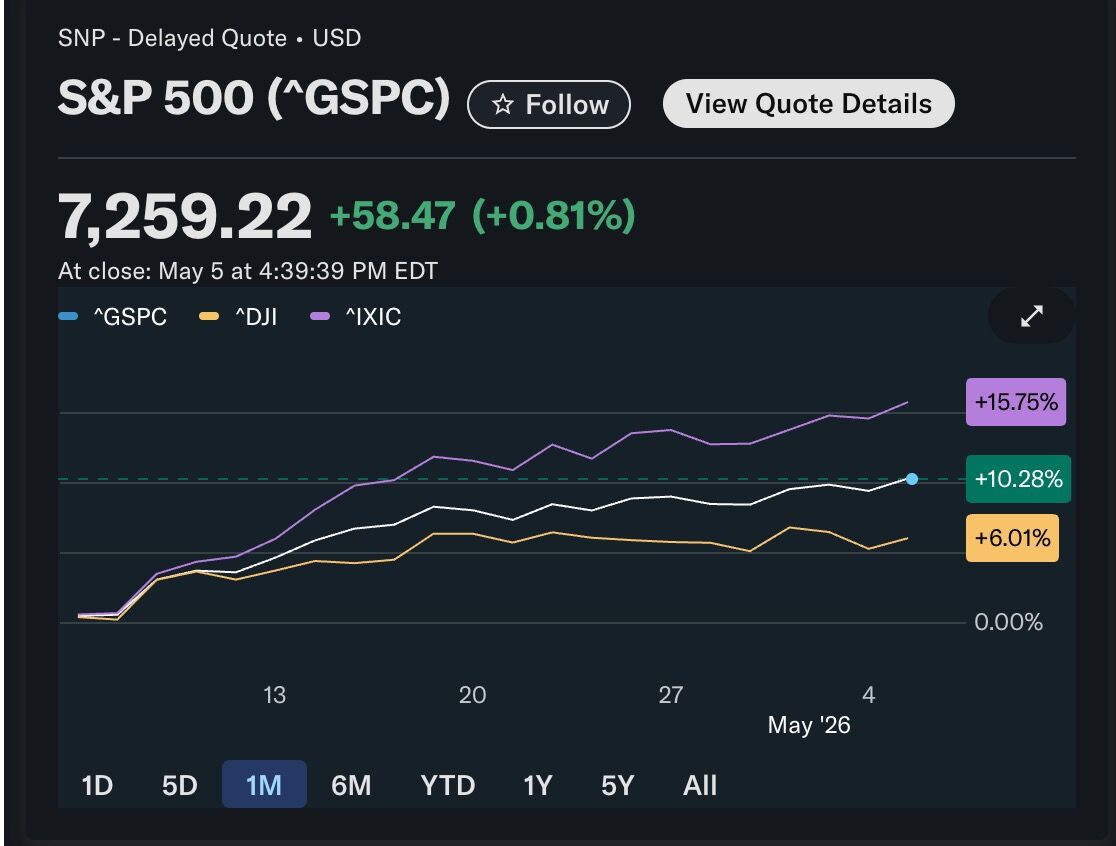
Task: Click the date label 20 on axis
Action: [473, 694]
